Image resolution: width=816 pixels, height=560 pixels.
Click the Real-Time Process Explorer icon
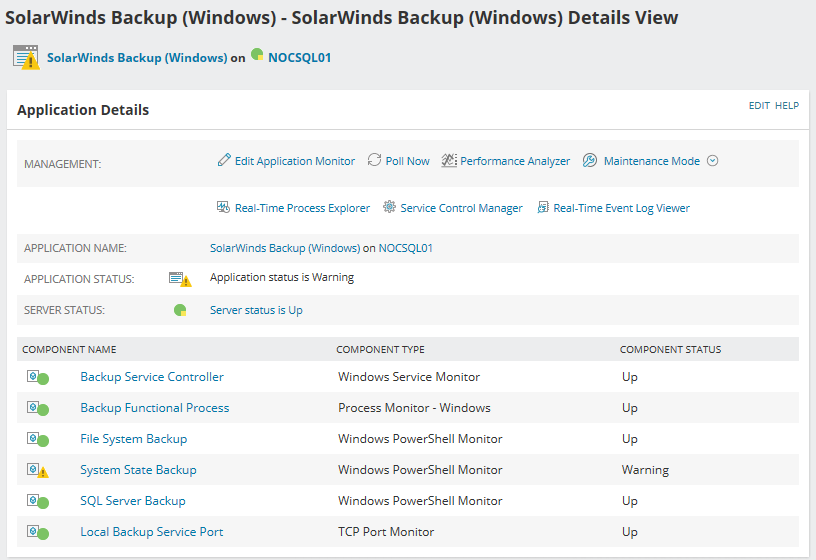pos(224,208)
